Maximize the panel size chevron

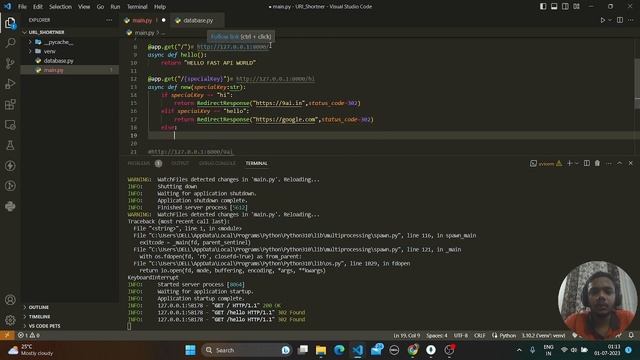click(619, 163)
